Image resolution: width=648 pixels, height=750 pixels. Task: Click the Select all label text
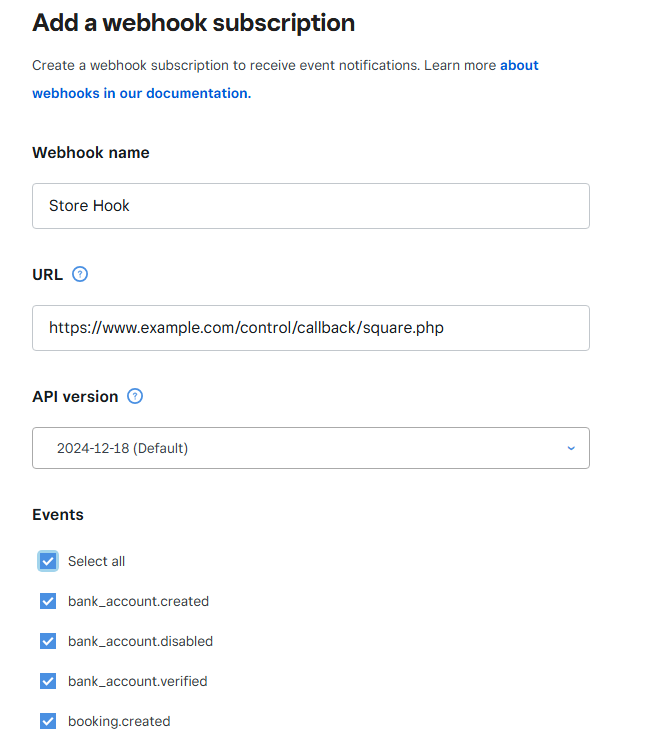(96, 561)
